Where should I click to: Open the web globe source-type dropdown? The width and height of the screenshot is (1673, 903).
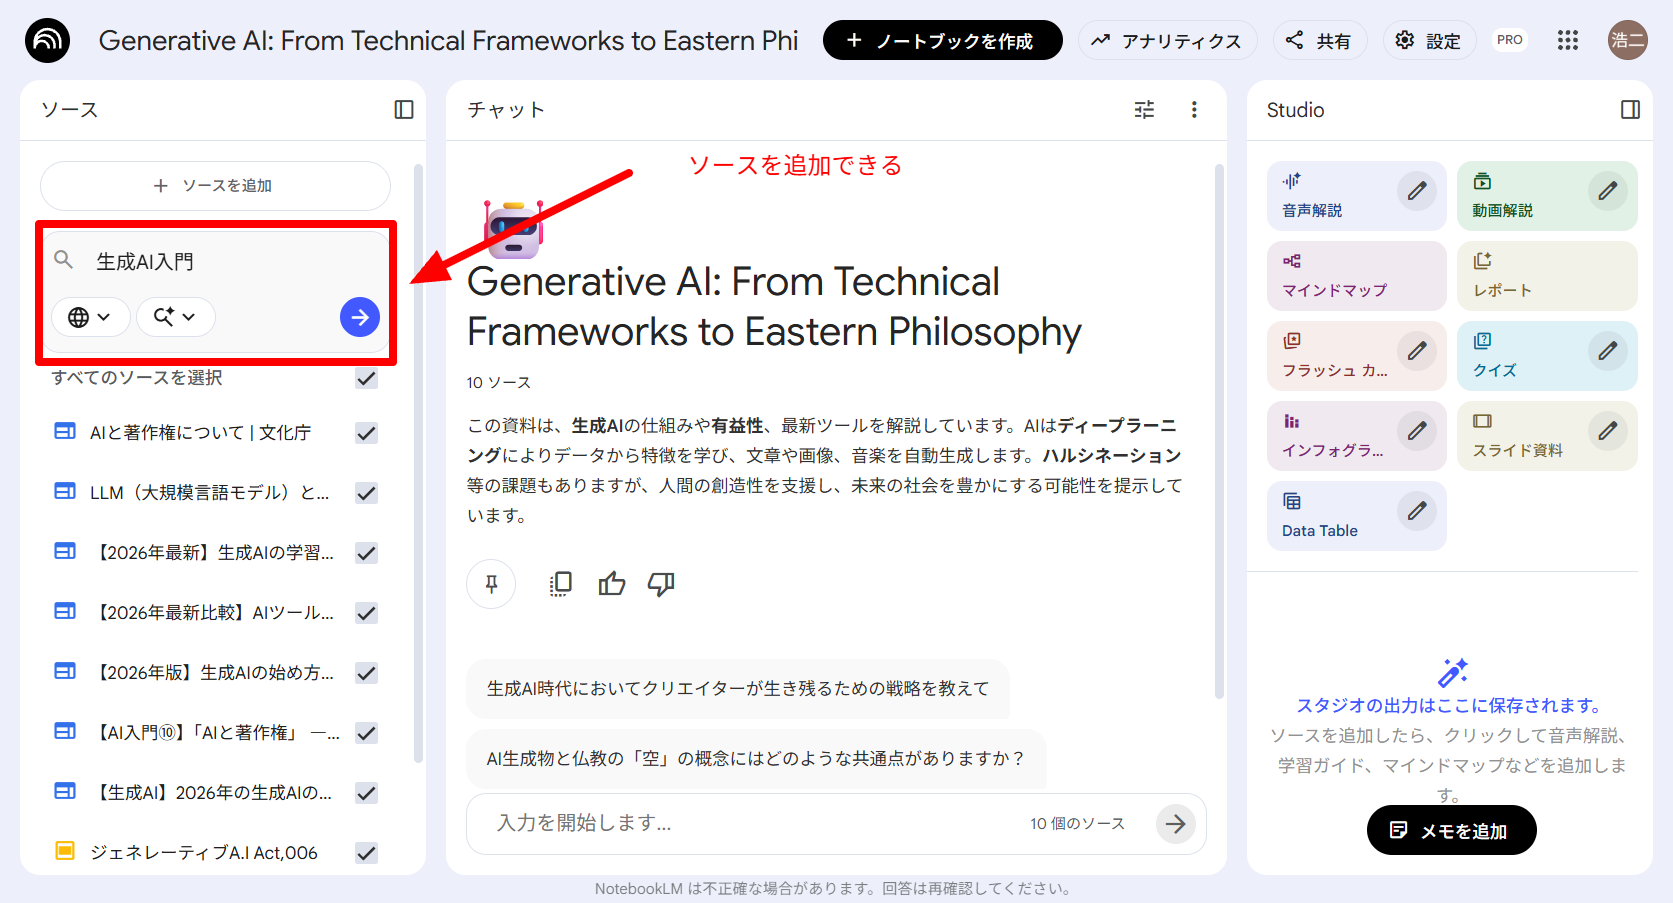(90, 317)
